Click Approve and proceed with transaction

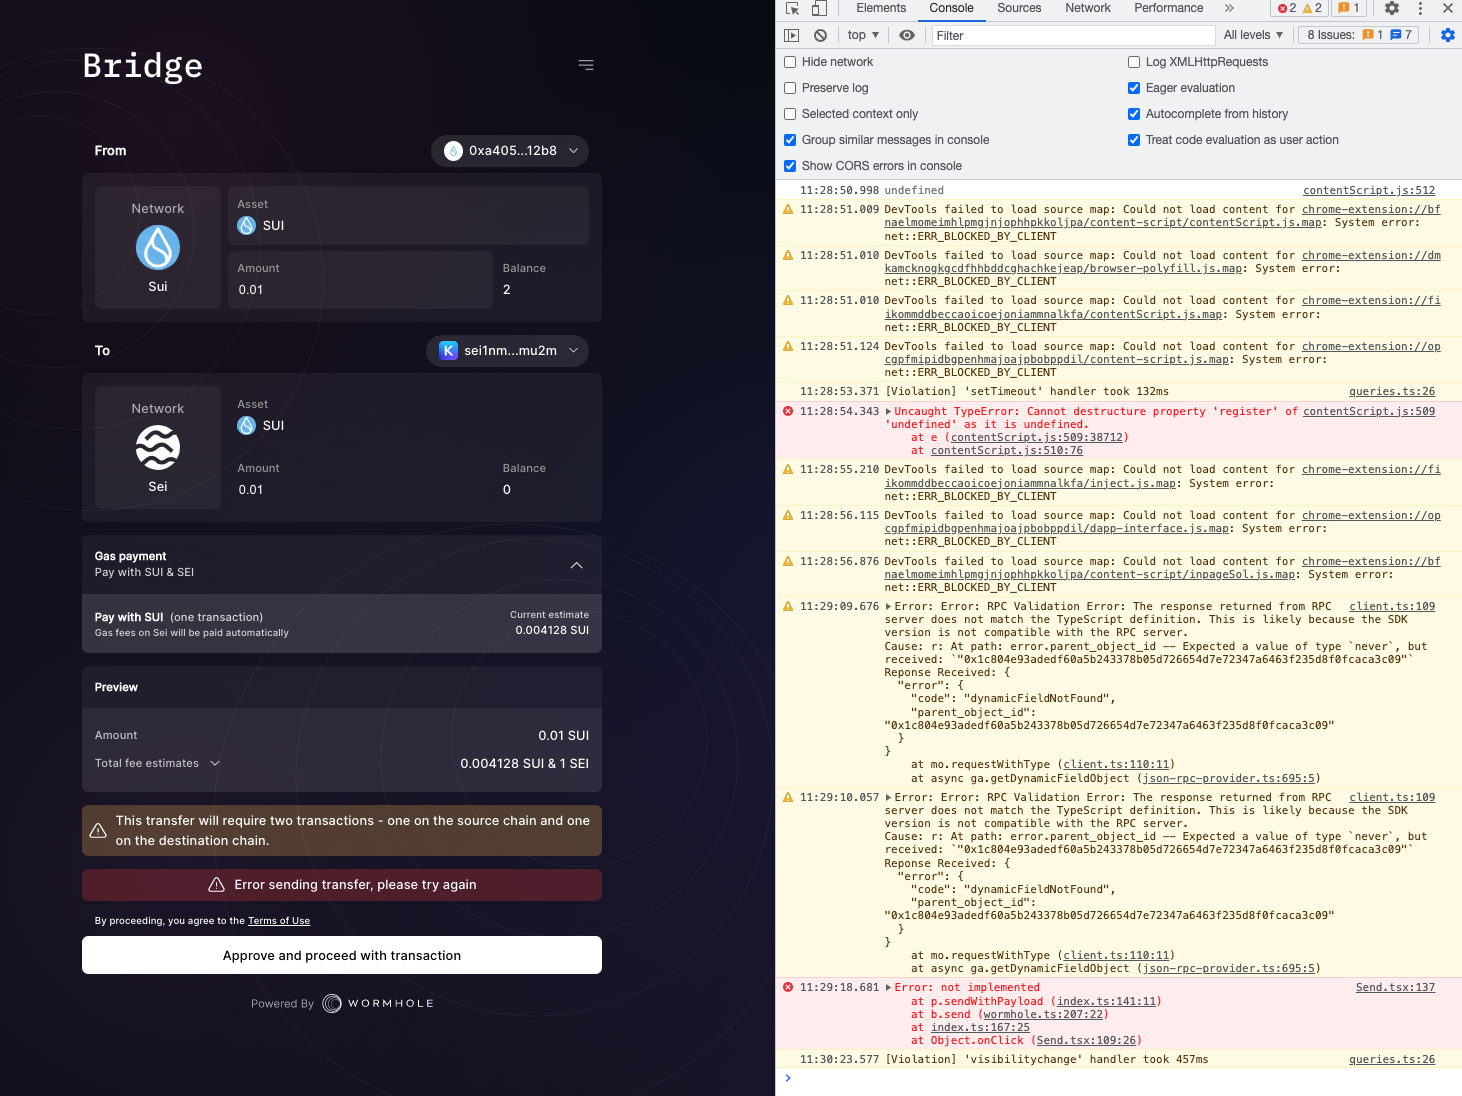341,955
